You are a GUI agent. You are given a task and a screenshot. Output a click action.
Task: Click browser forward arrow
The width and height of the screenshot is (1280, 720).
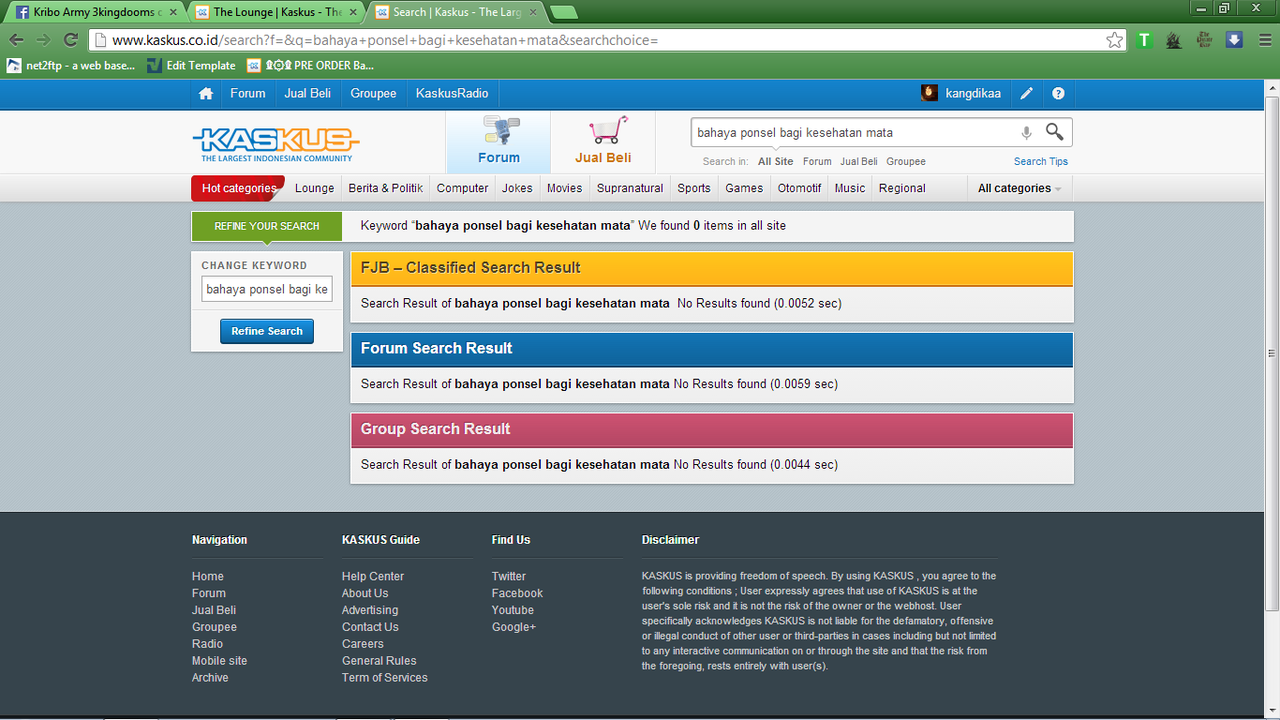(43, 40)
